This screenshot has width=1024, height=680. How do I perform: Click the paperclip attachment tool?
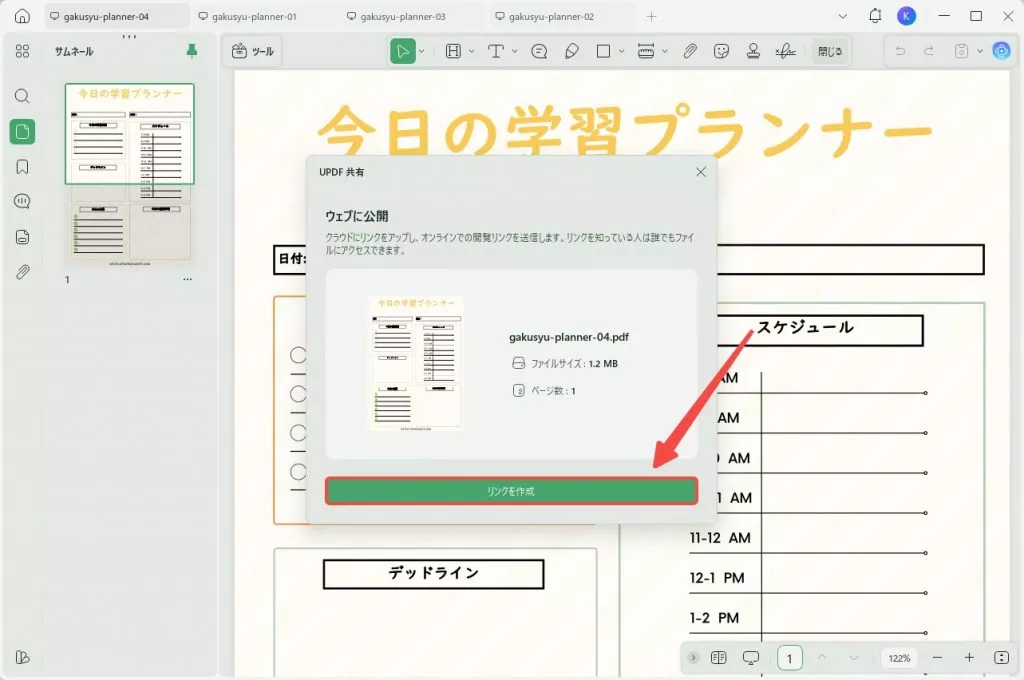point(691,51)
